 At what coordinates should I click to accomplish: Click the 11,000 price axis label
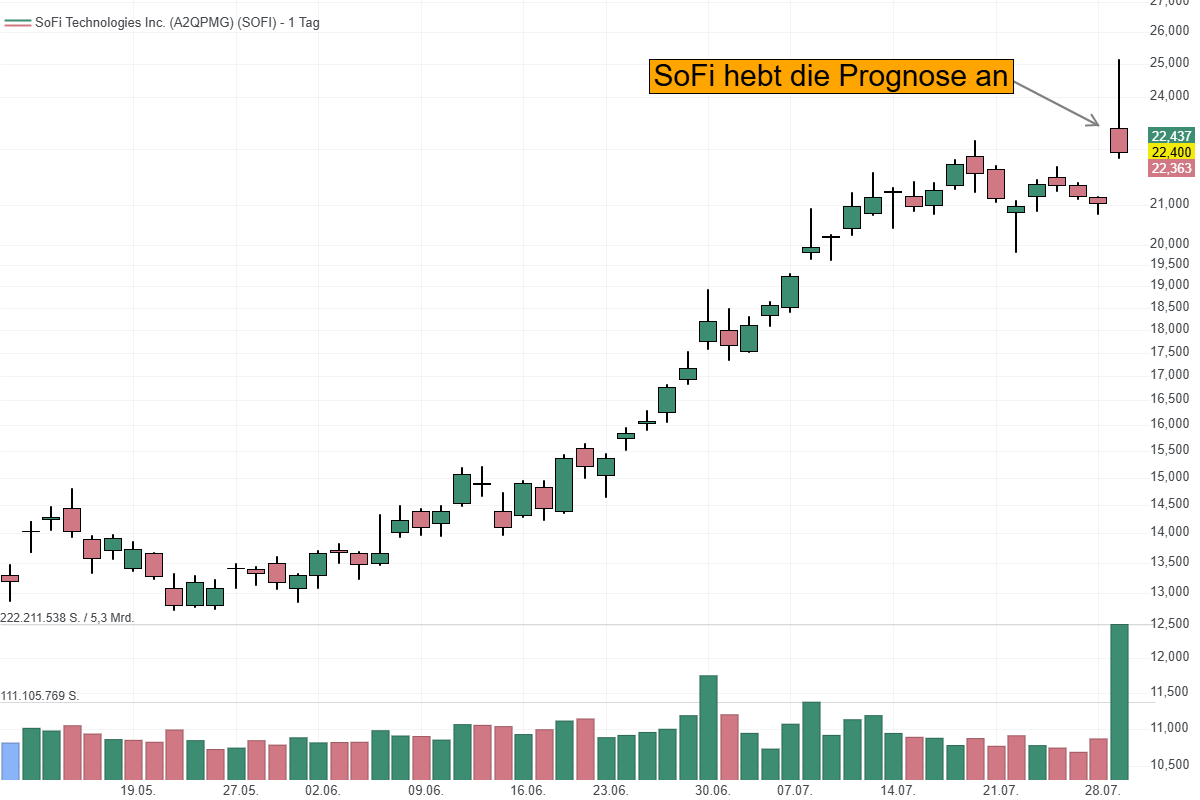coord(1170,728)
